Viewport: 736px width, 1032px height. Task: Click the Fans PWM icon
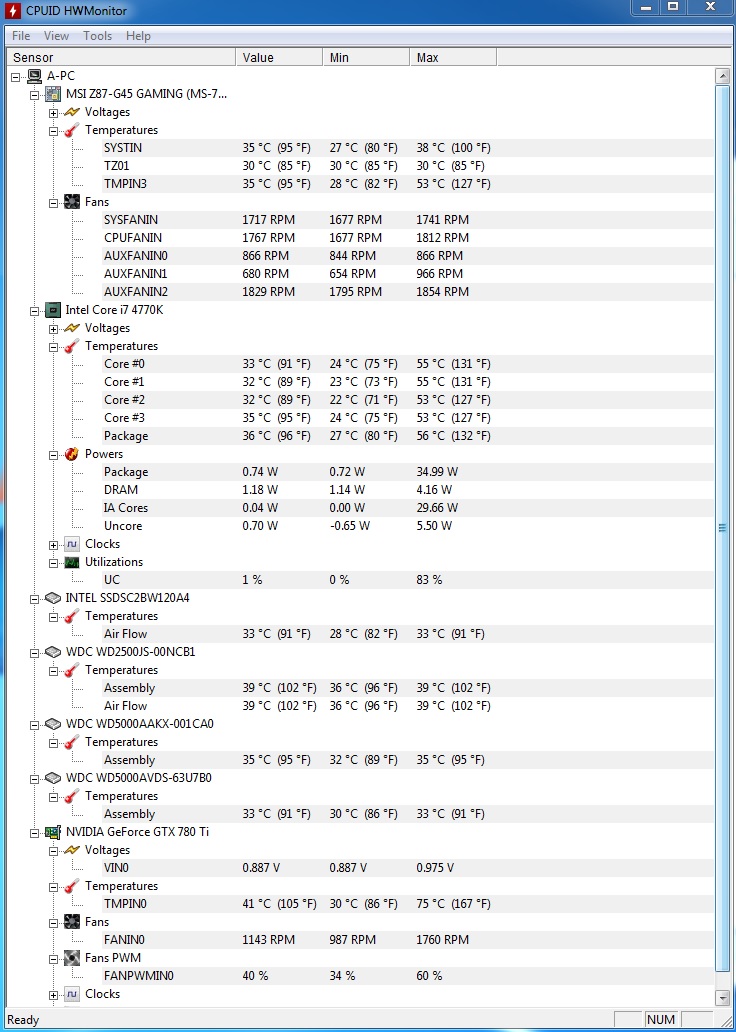point(72,958)
